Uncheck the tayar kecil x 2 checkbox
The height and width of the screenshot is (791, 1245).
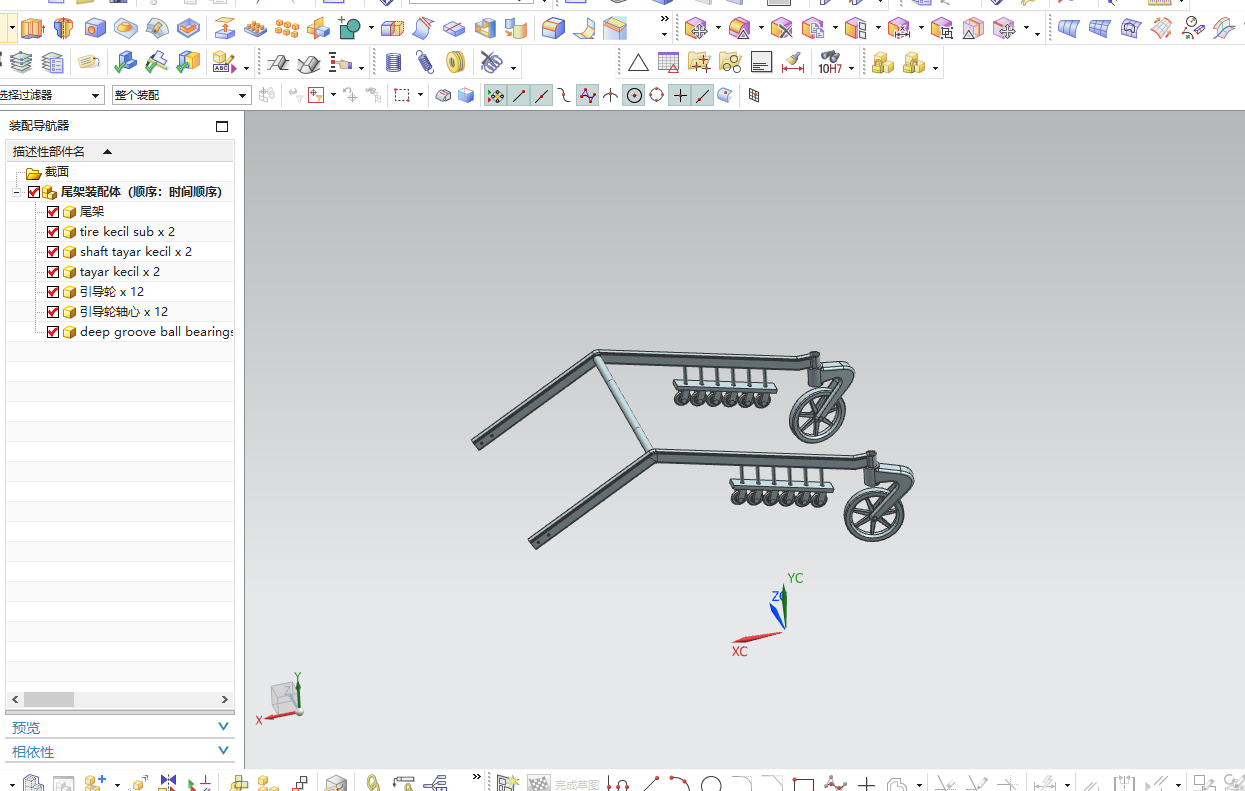(53, 272)
